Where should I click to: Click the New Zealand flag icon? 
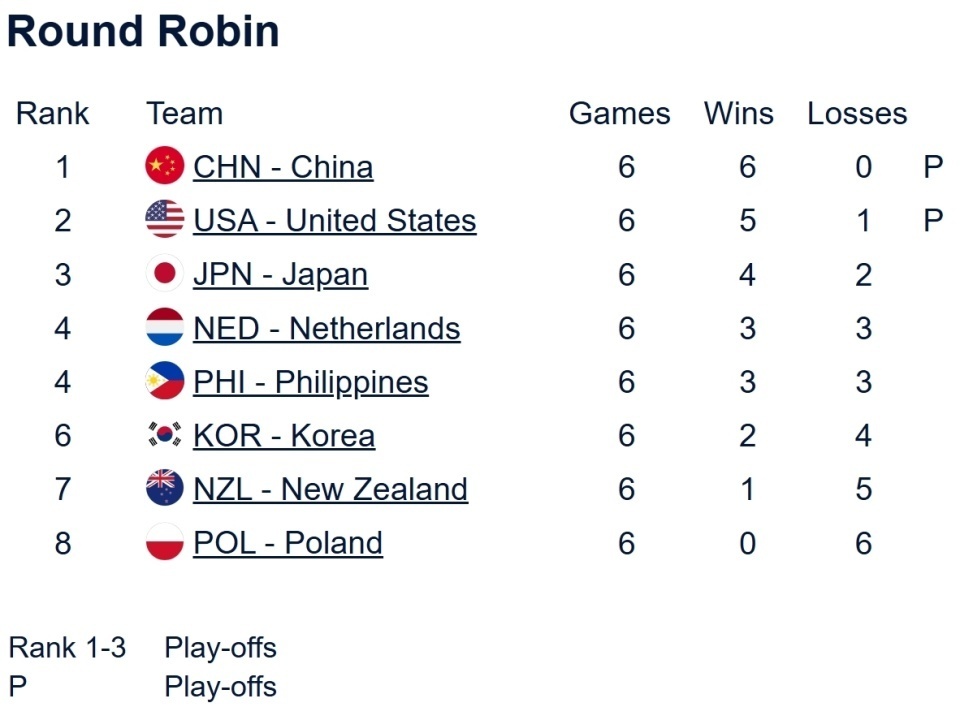pyautogui.click(x=165, y=489)
